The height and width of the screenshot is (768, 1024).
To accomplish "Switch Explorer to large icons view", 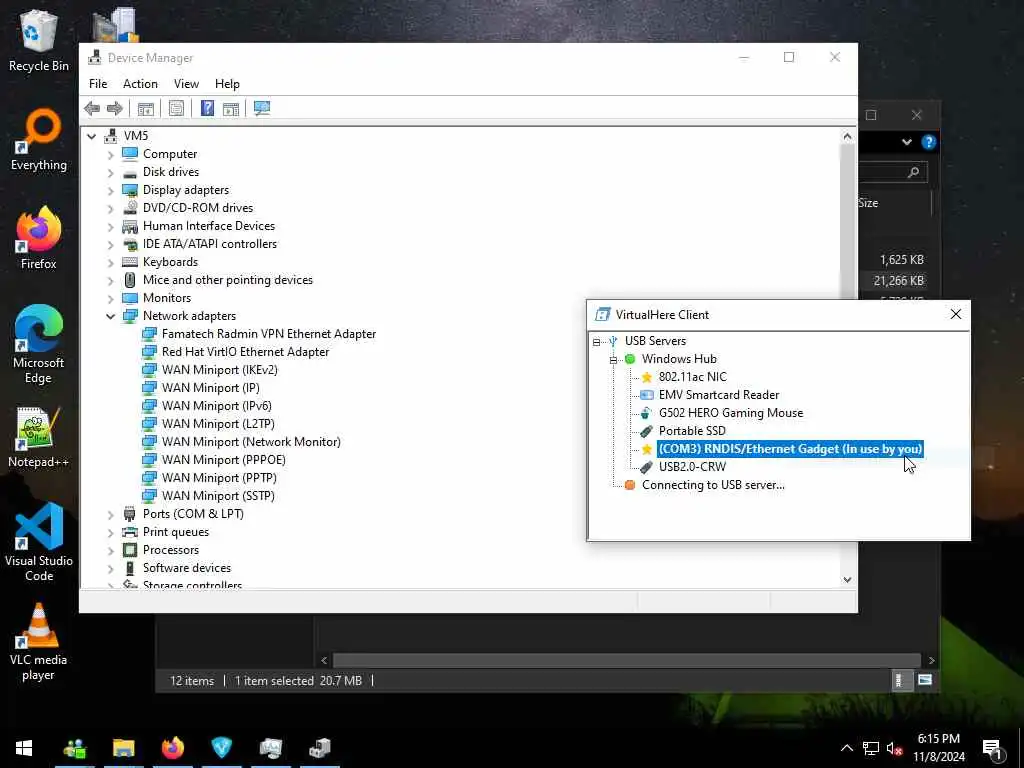I will pyautogui.click(x=925, y=680).
